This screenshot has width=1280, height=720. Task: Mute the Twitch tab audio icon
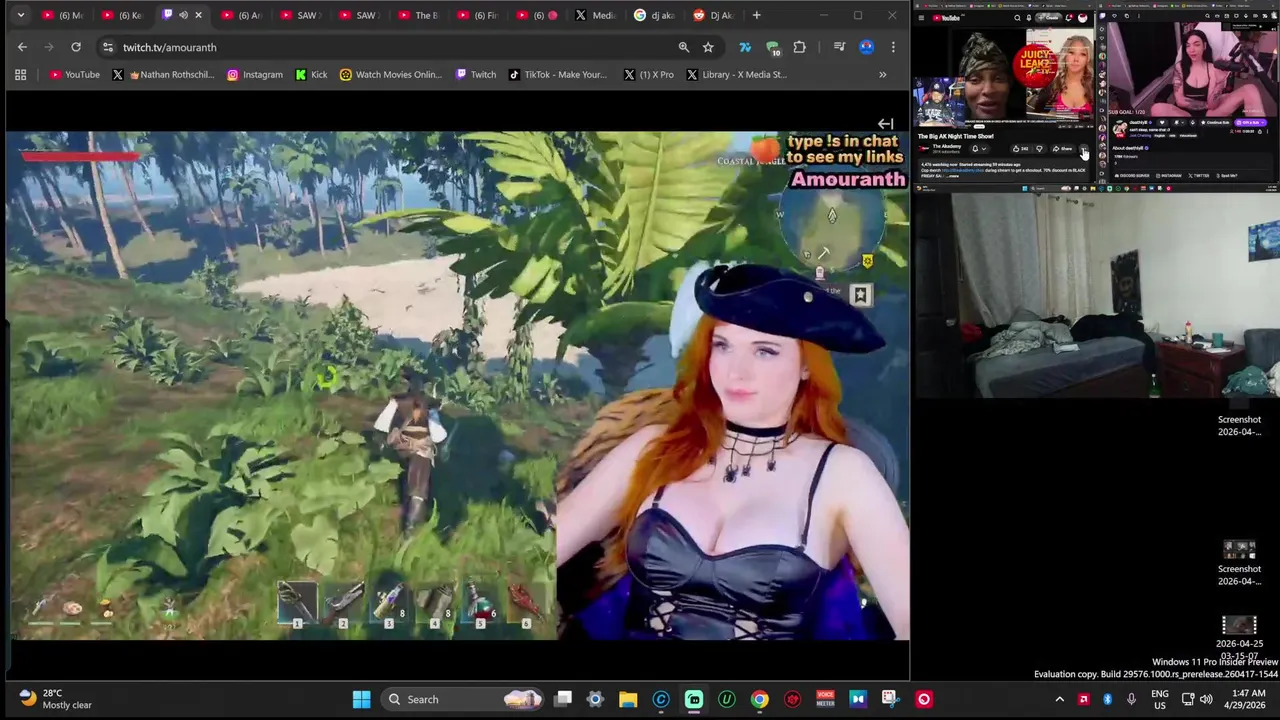pyautogui.click(x=183, y=15)
